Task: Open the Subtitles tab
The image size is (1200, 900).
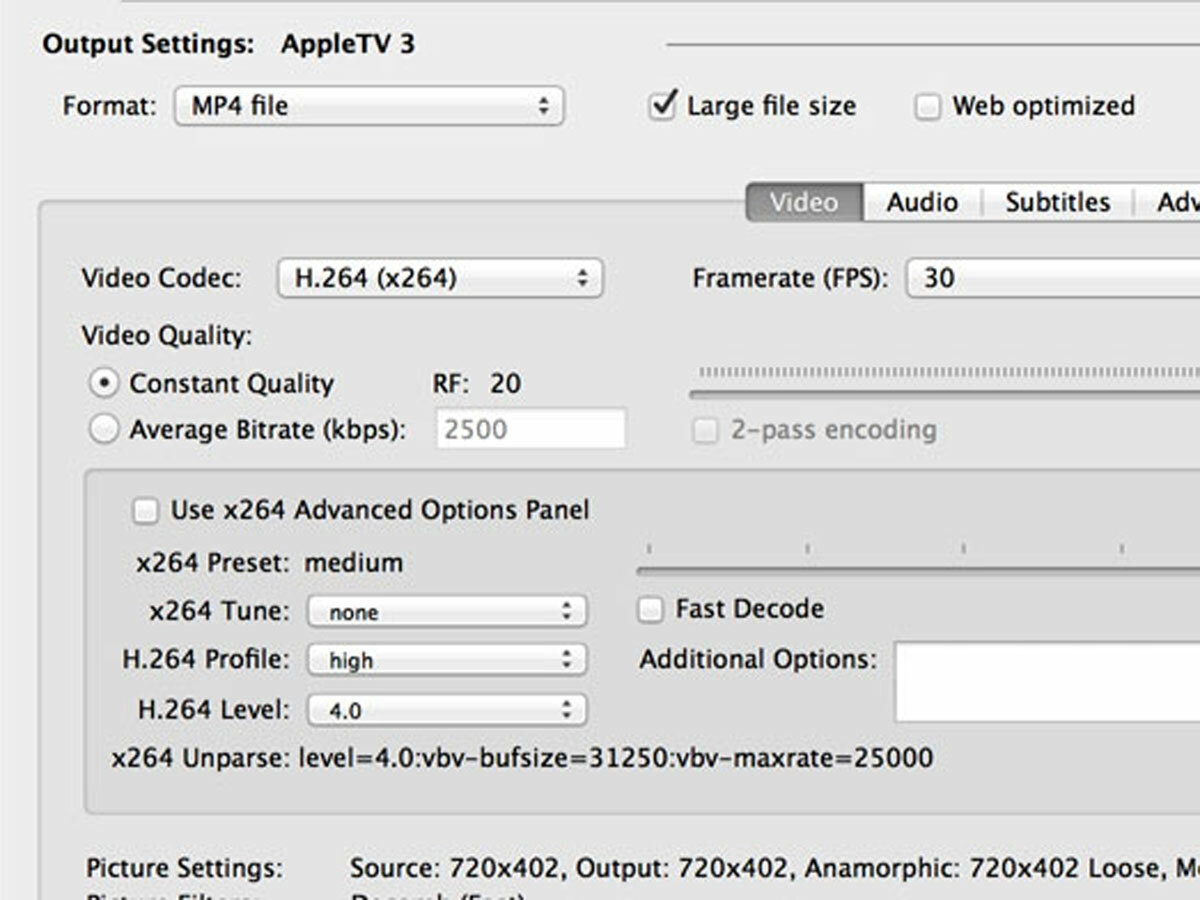Action: 1057,202
